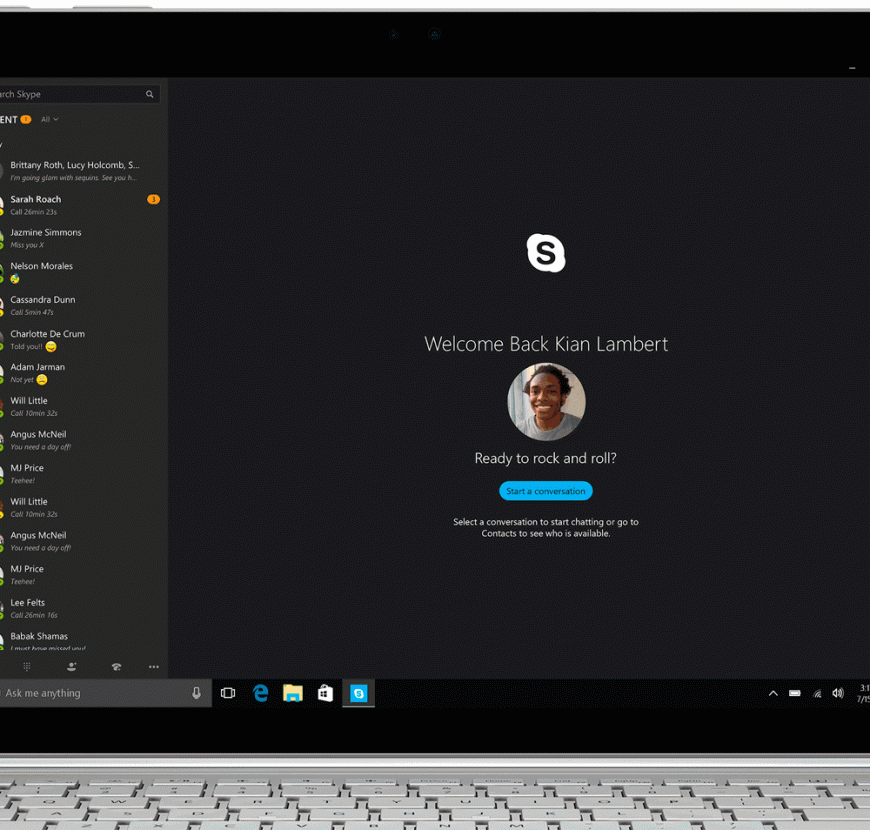870x830 pixels.
Task: Click the Ask me anything Cortana search box
Action: [x=105, y=693]
